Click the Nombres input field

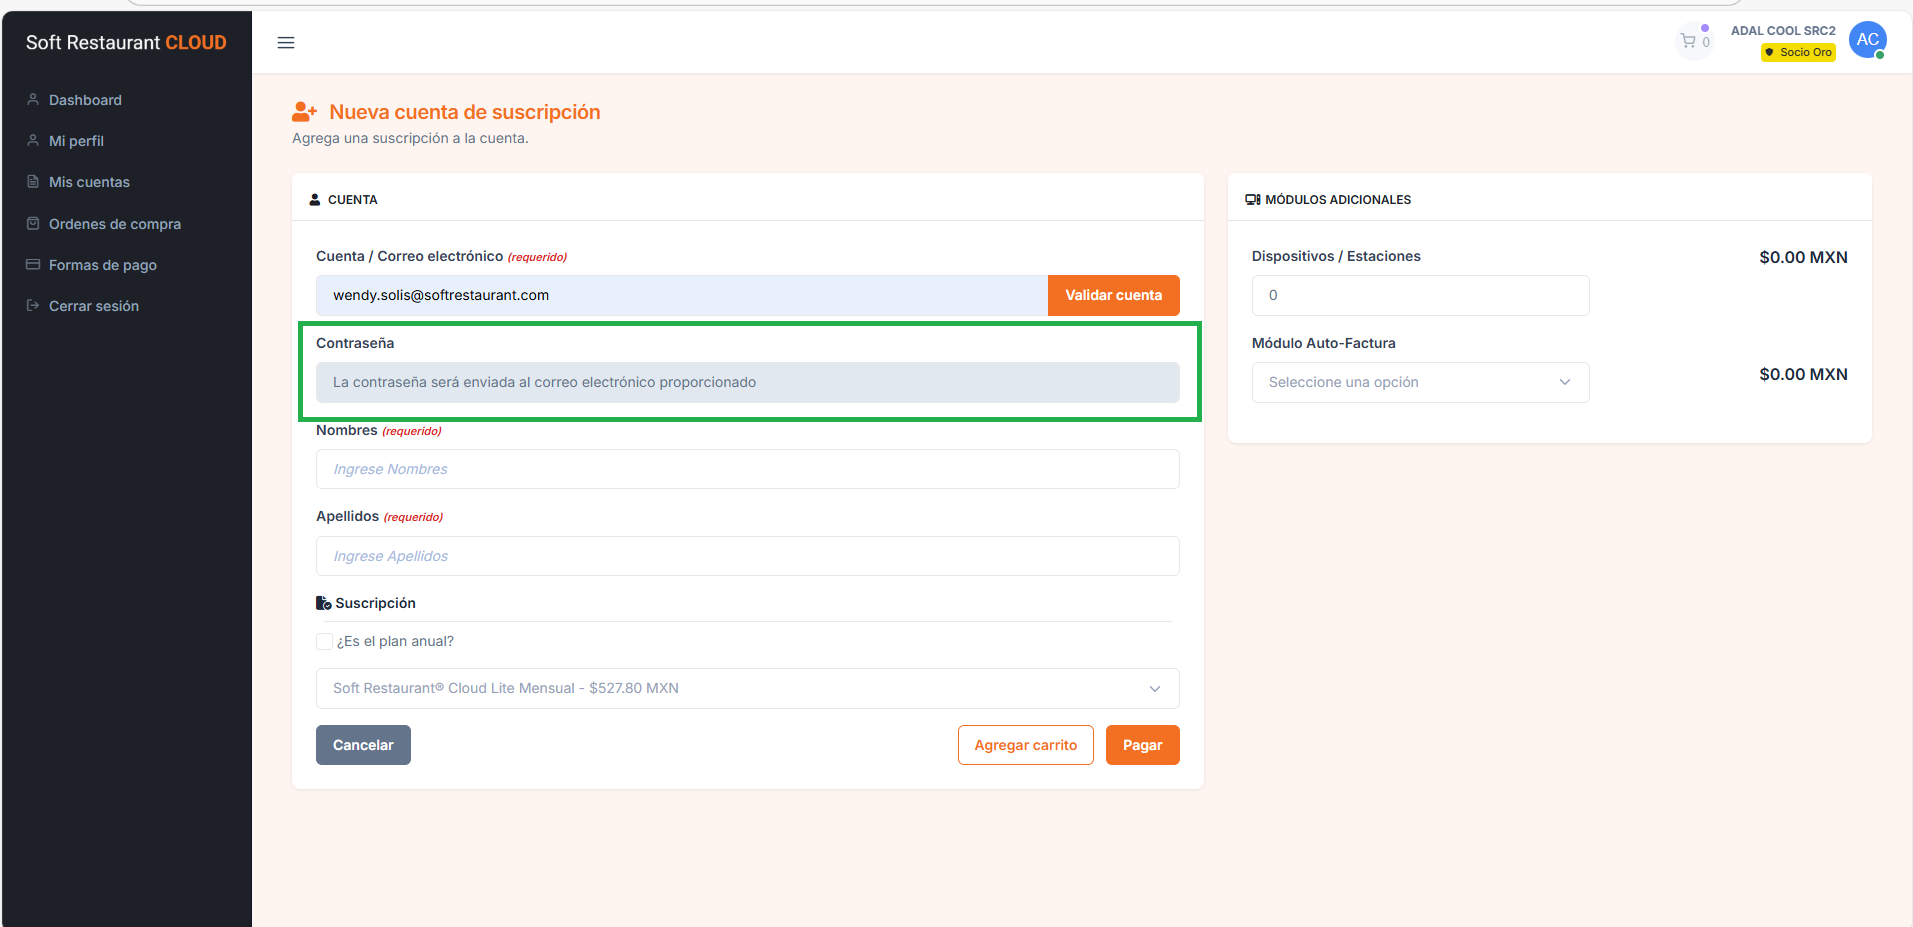(x=747, y=469)
